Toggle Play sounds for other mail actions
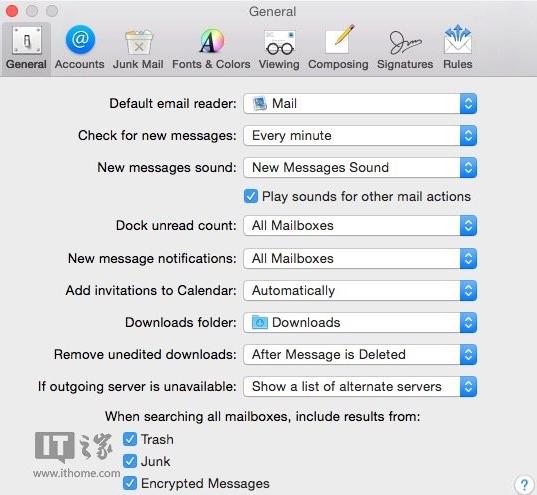 pos(251,196)
